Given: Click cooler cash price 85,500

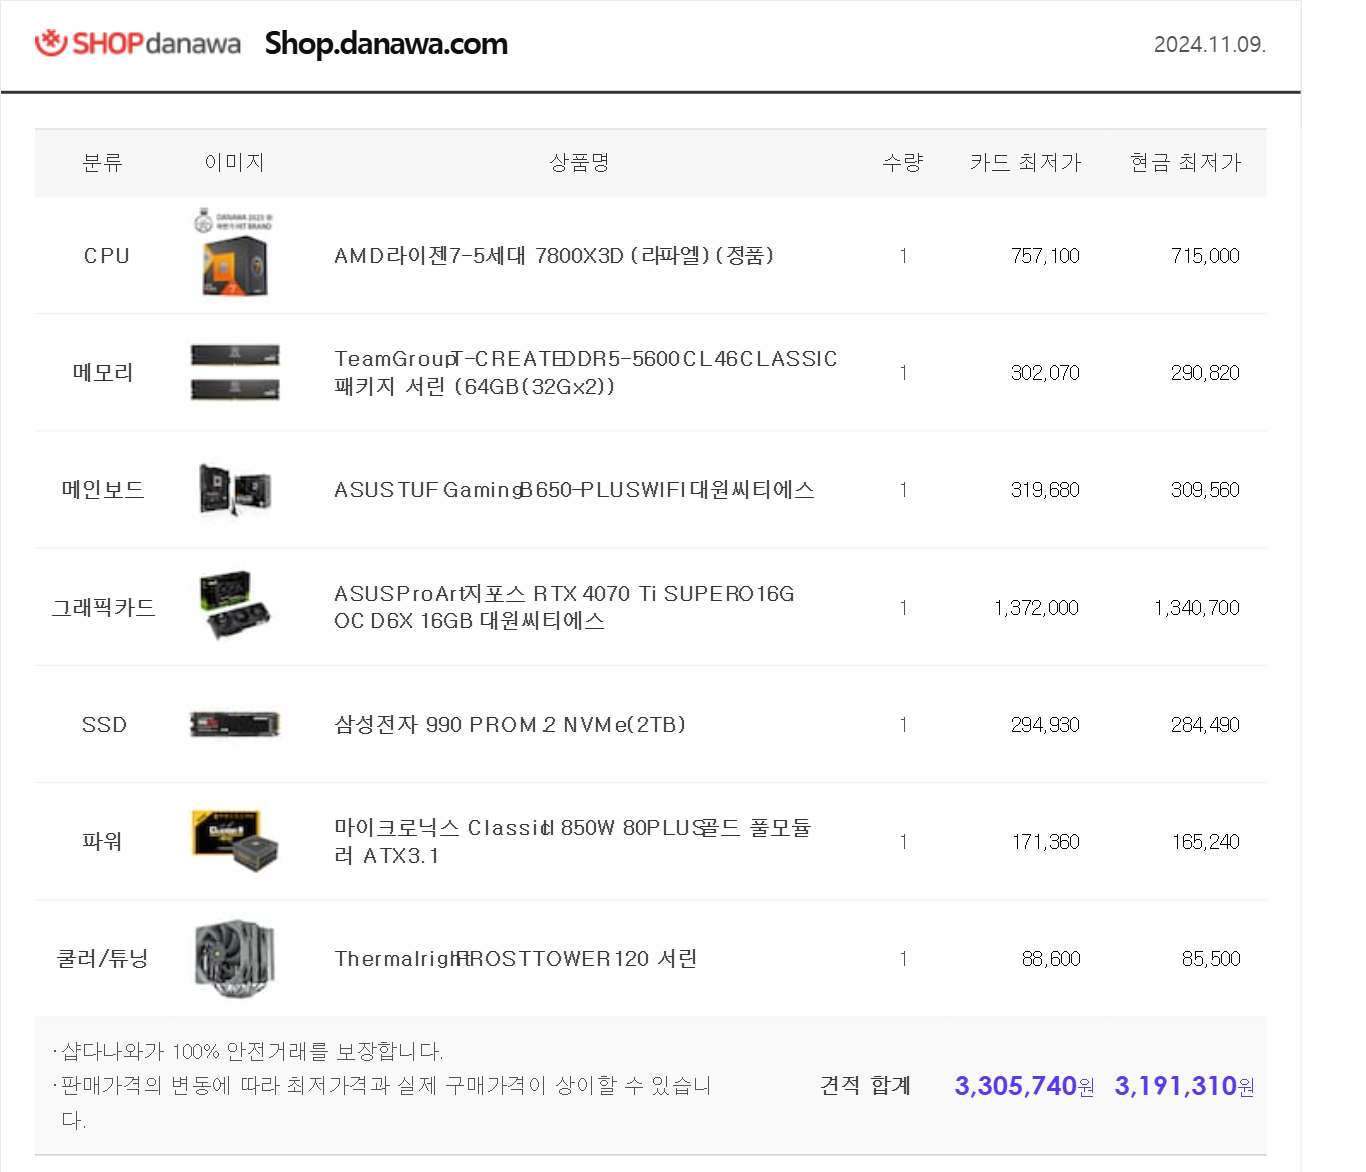Looking at the screenshot, I should [x=1211, y=959].
